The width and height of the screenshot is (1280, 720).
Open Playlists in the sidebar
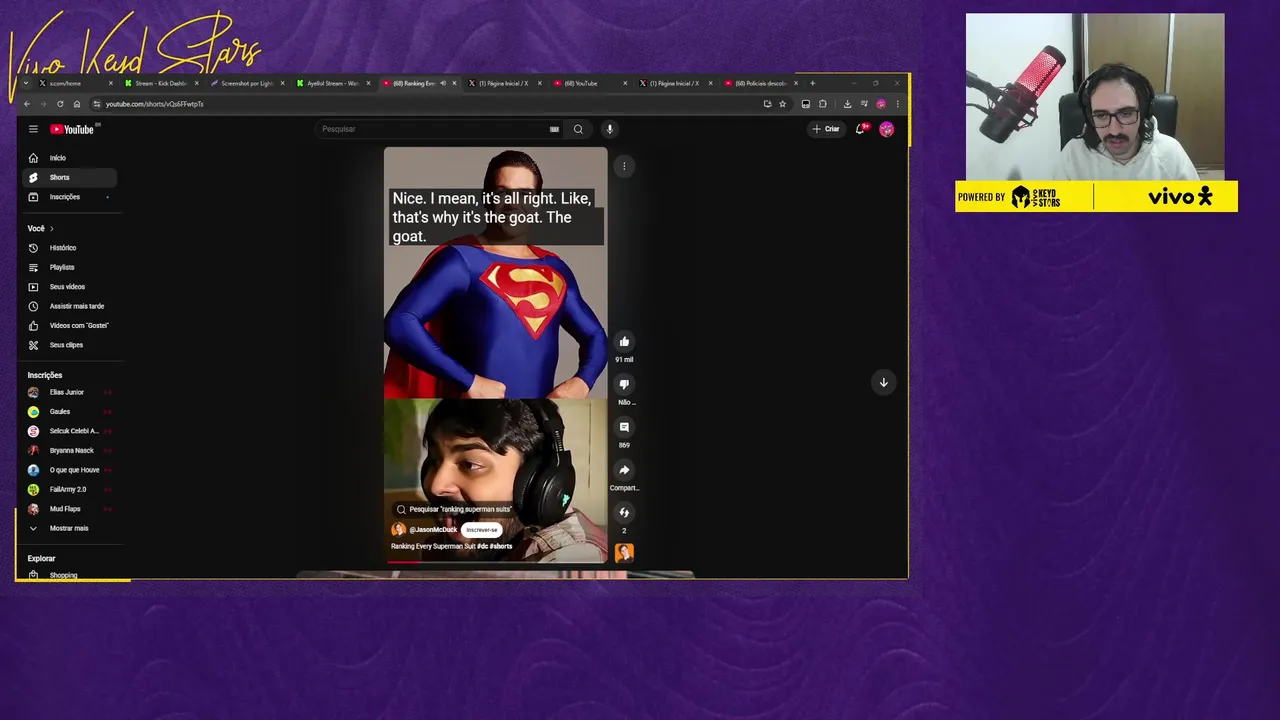coord(69,267)
